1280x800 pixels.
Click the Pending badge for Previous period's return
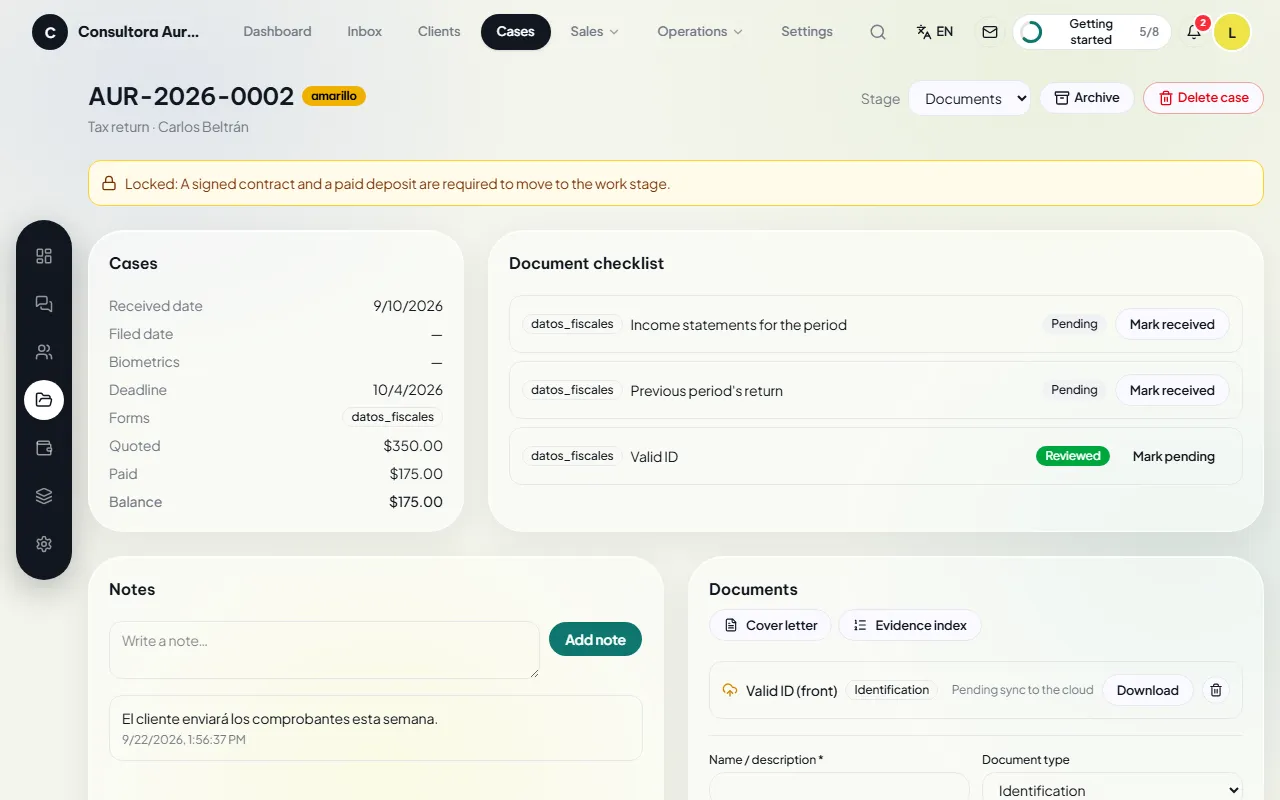pyautogui.click(x=1074, y=390)
